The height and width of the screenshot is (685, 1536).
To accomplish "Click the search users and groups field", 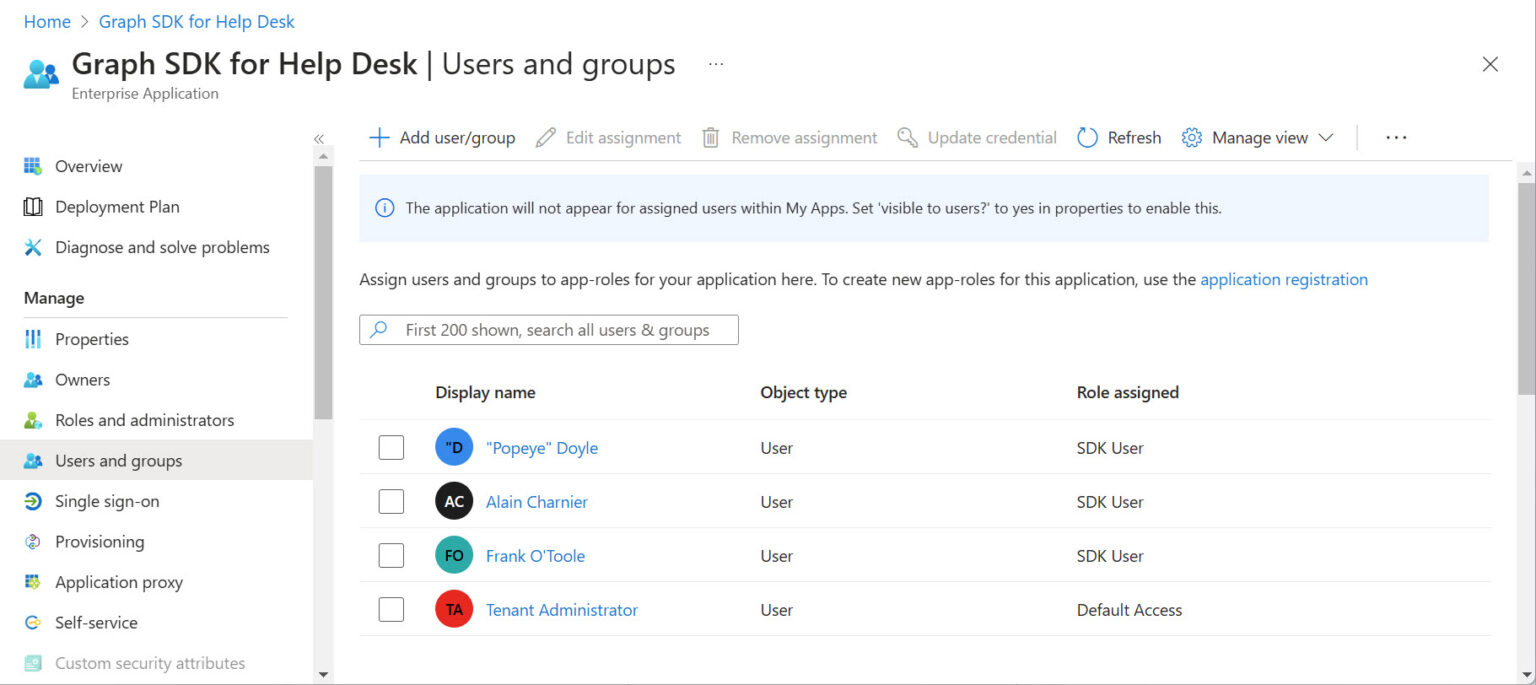I will pos(548,329).
